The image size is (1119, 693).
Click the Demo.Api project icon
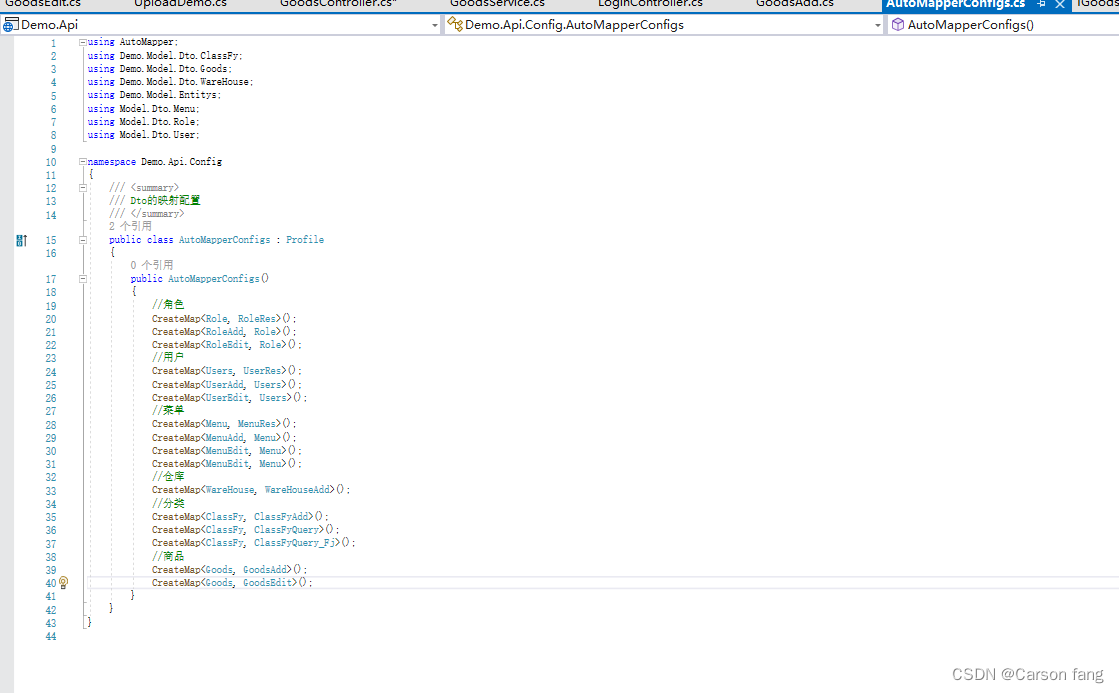[x=10, y=25]
